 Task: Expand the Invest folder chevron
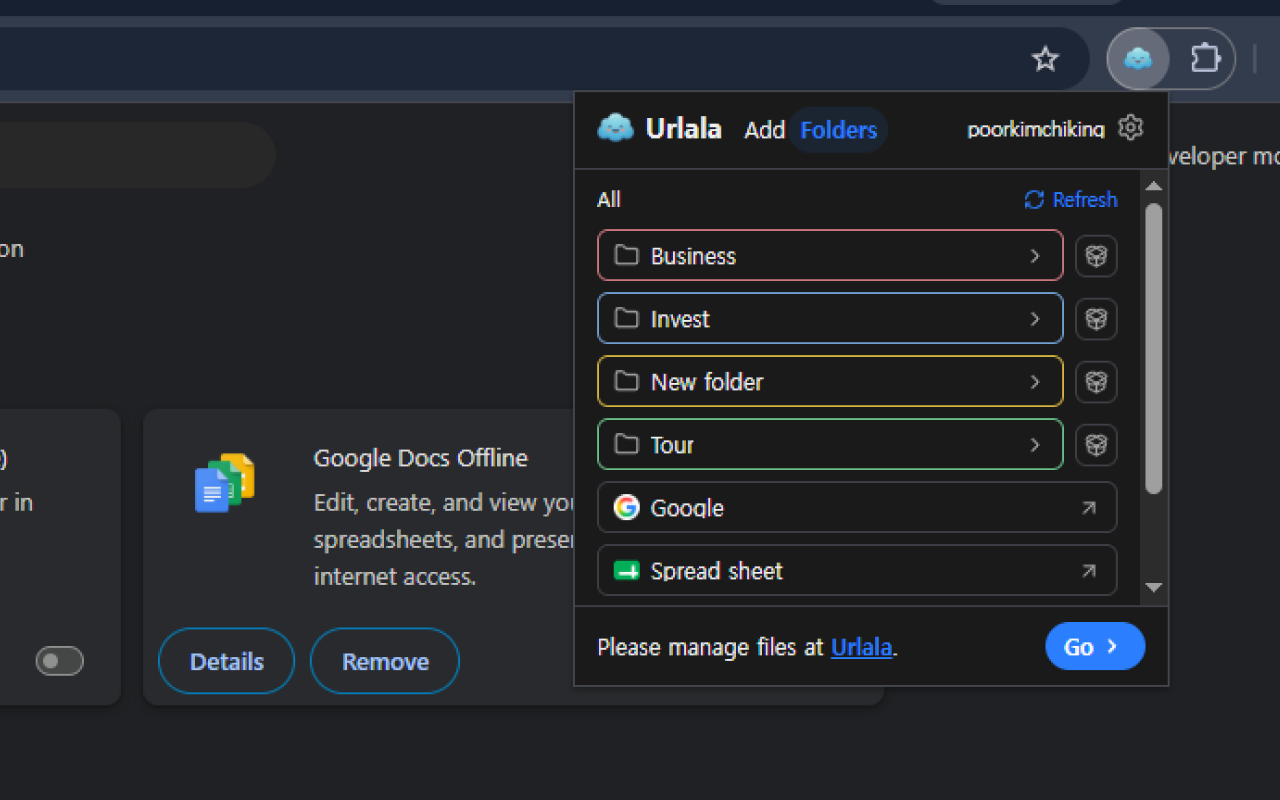[x=1035, y=319]
